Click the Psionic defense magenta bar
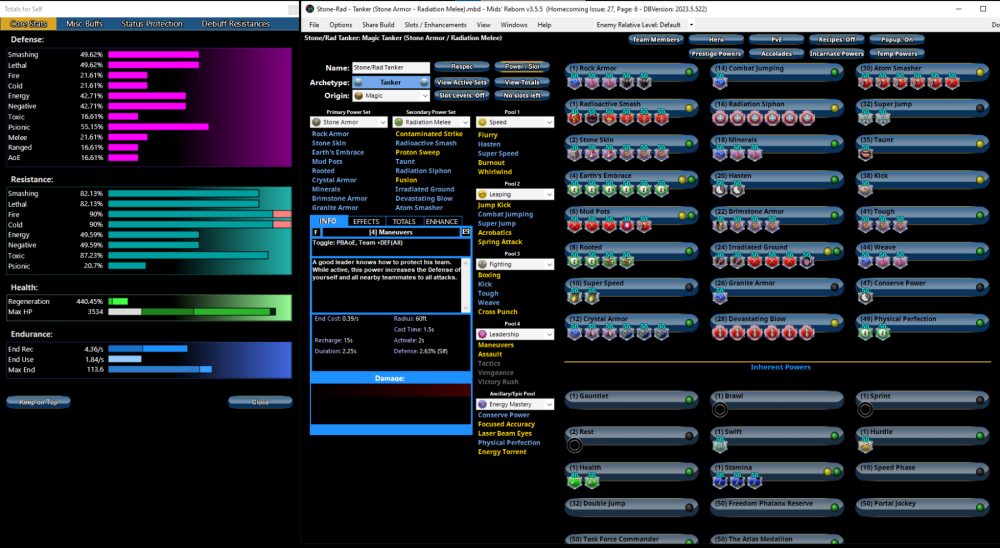1000x548 pixels. [x=158, y=127]
